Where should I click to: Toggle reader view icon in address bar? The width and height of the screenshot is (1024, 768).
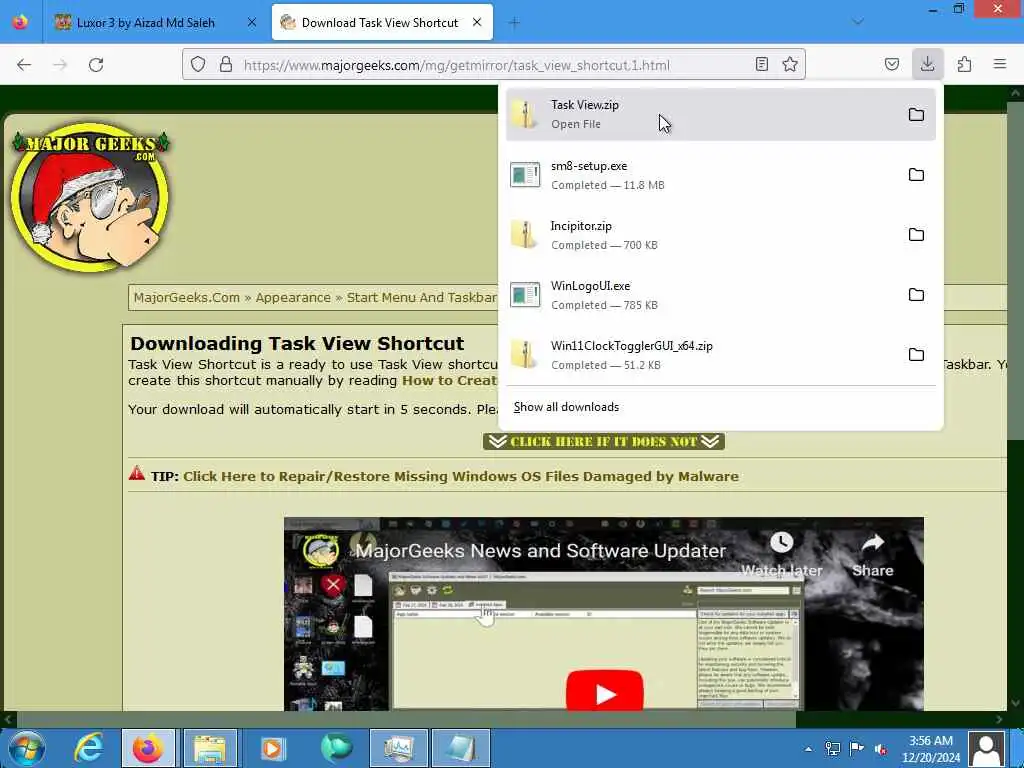(x=761, y=64)
